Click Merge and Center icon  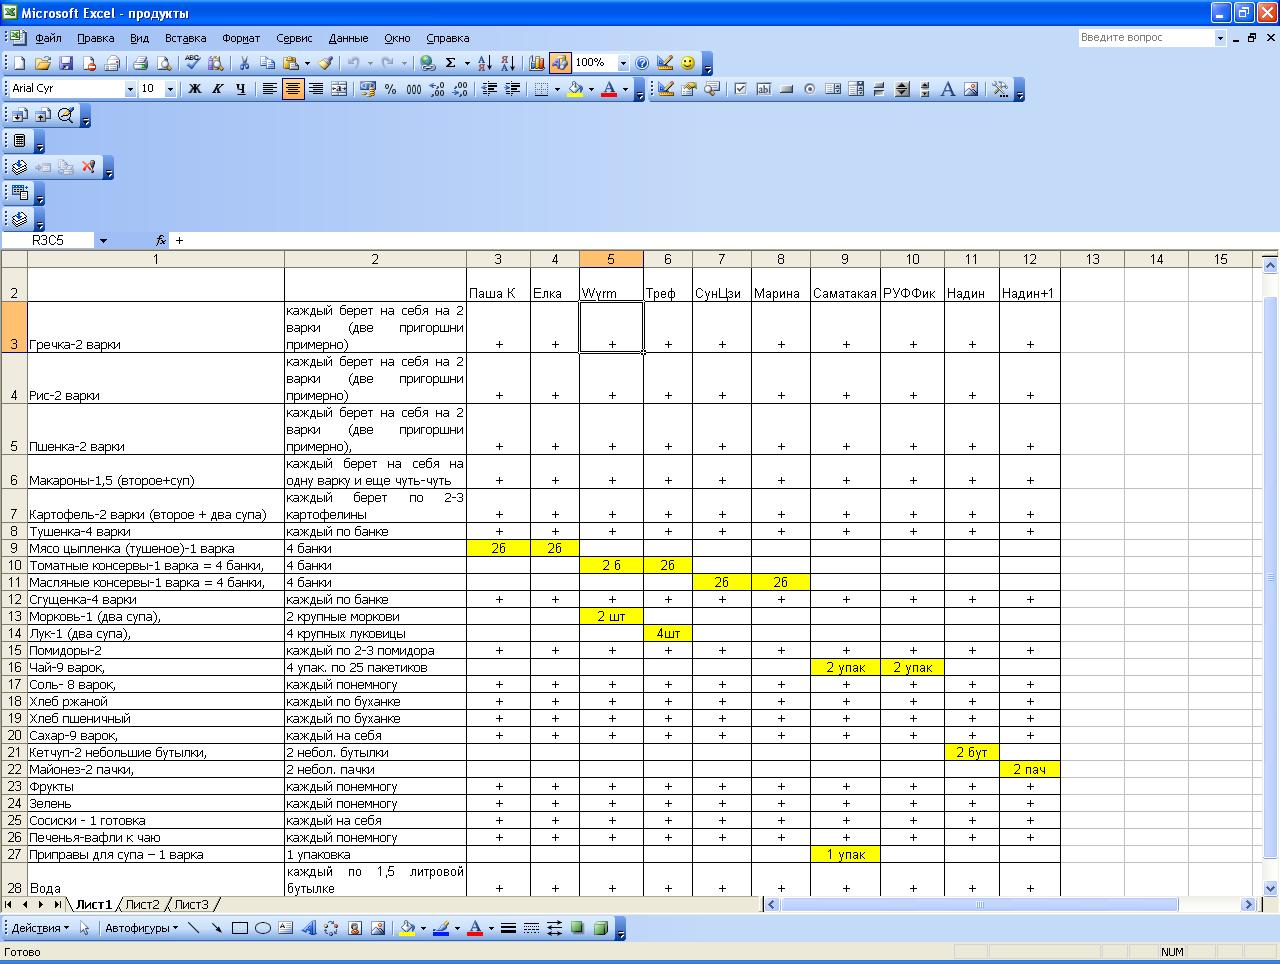339,89
